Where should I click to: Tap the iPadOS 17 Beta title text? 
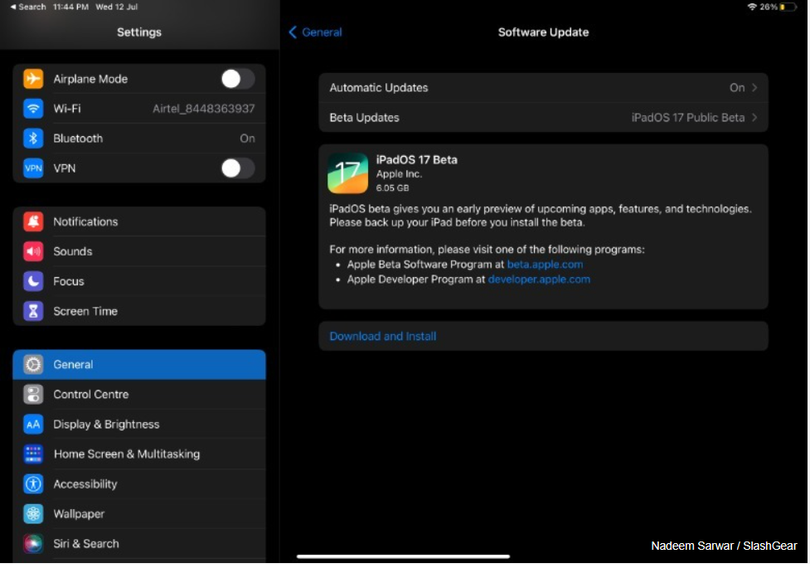[x=417, y=160]
